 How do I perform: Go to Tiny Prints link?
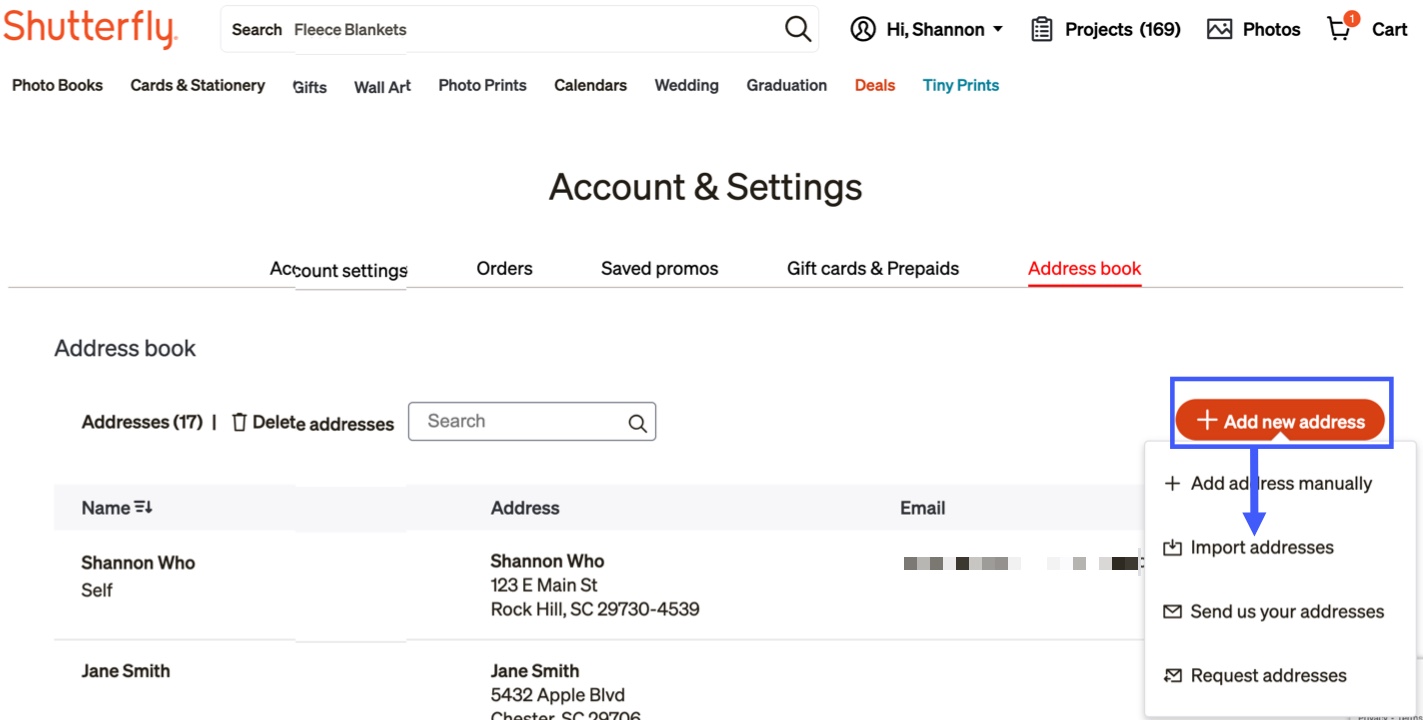(x=961, y=85)
